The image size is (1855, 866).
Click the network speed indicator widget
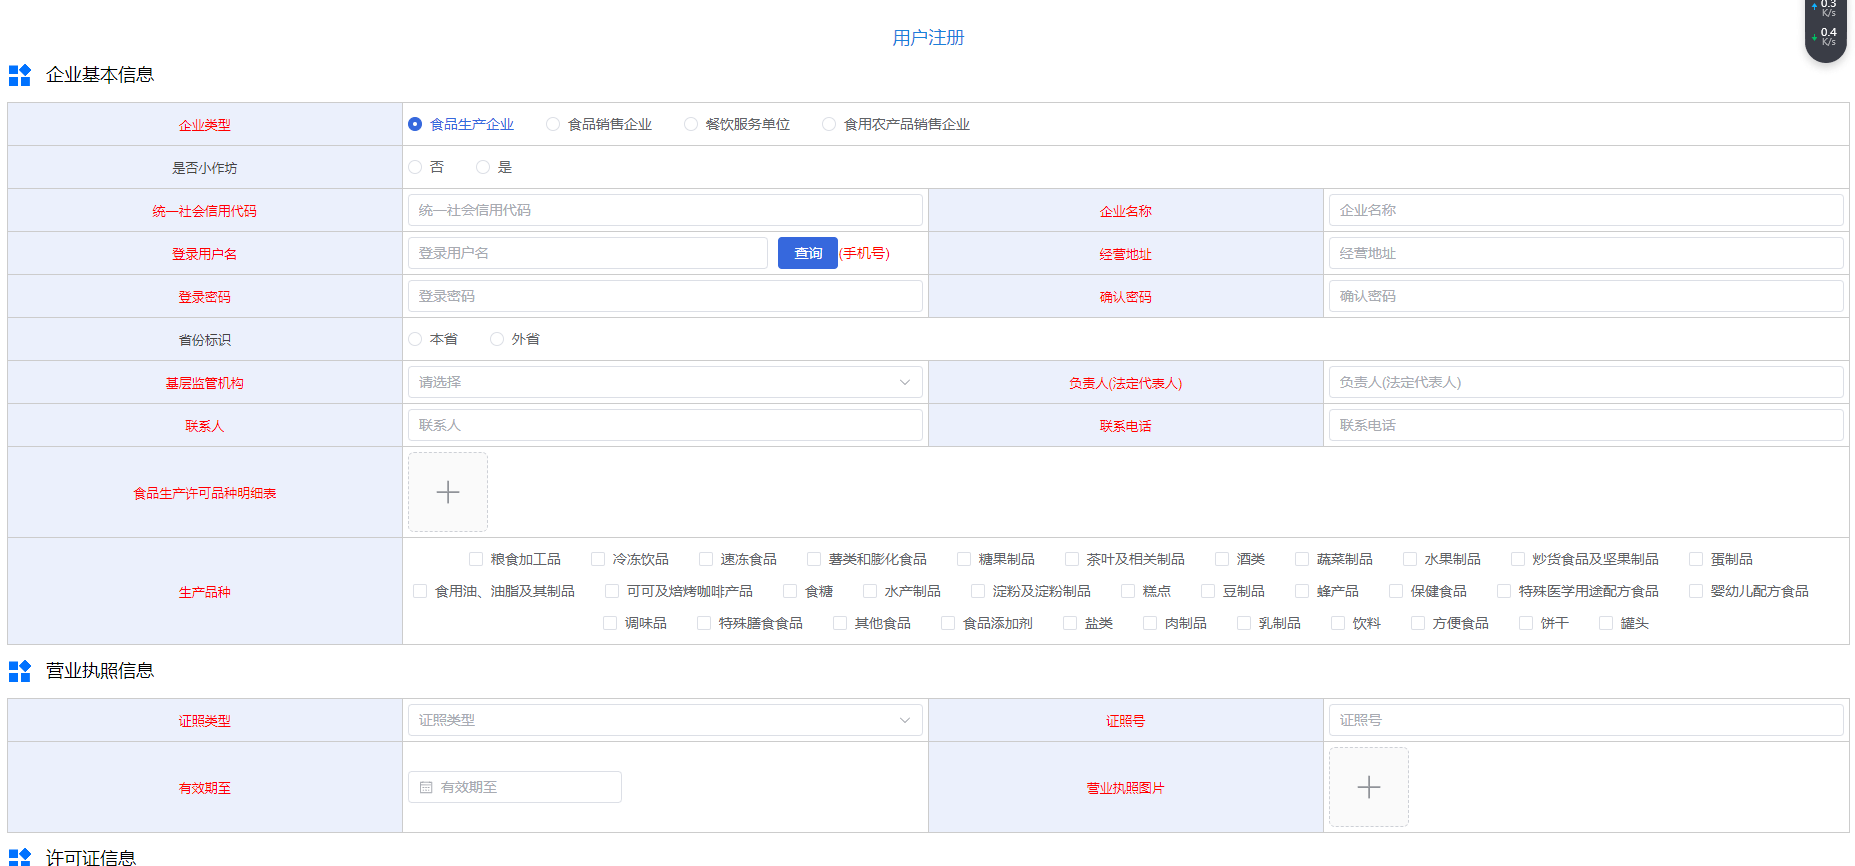click(1825, 30)
